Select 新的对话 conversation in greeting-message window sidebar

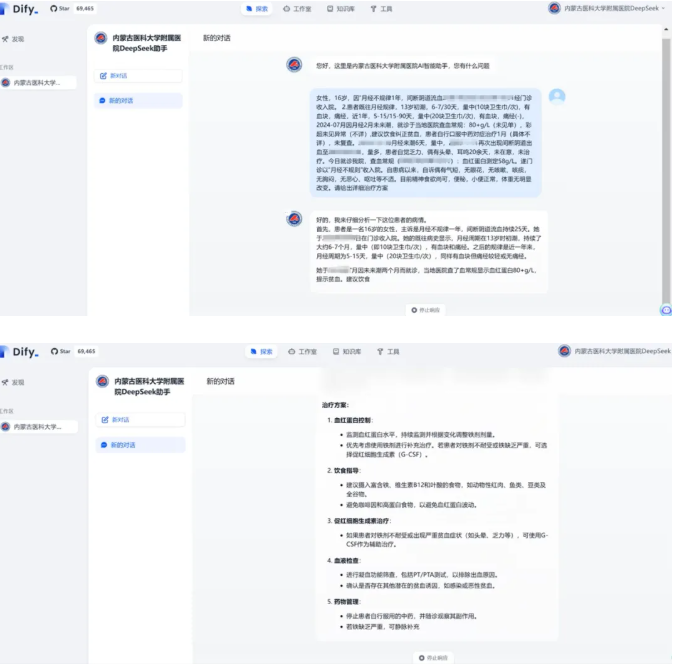138,101
